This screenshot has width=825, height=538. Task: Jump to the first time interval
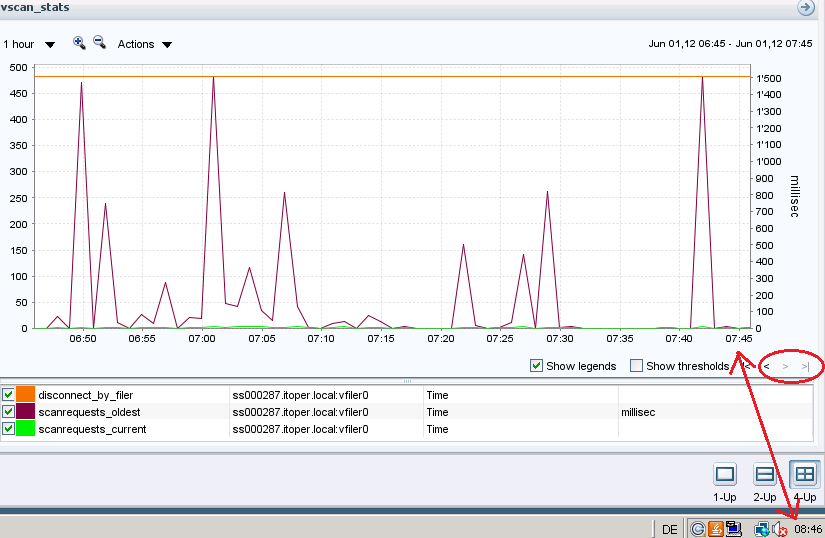(x=747, y=366)
